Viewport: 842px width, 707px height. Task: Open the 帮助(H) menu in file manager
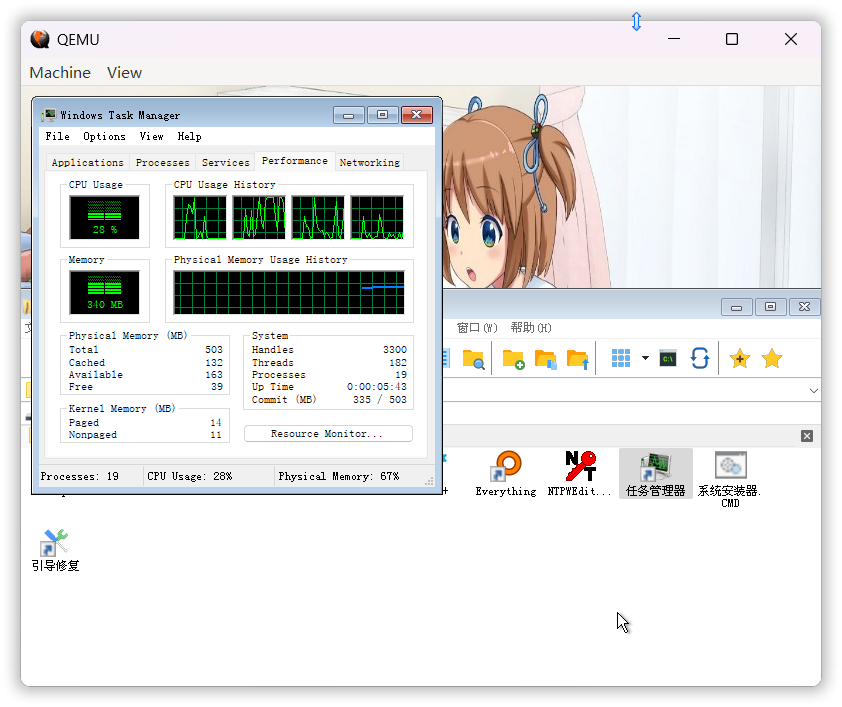point(531,327)
